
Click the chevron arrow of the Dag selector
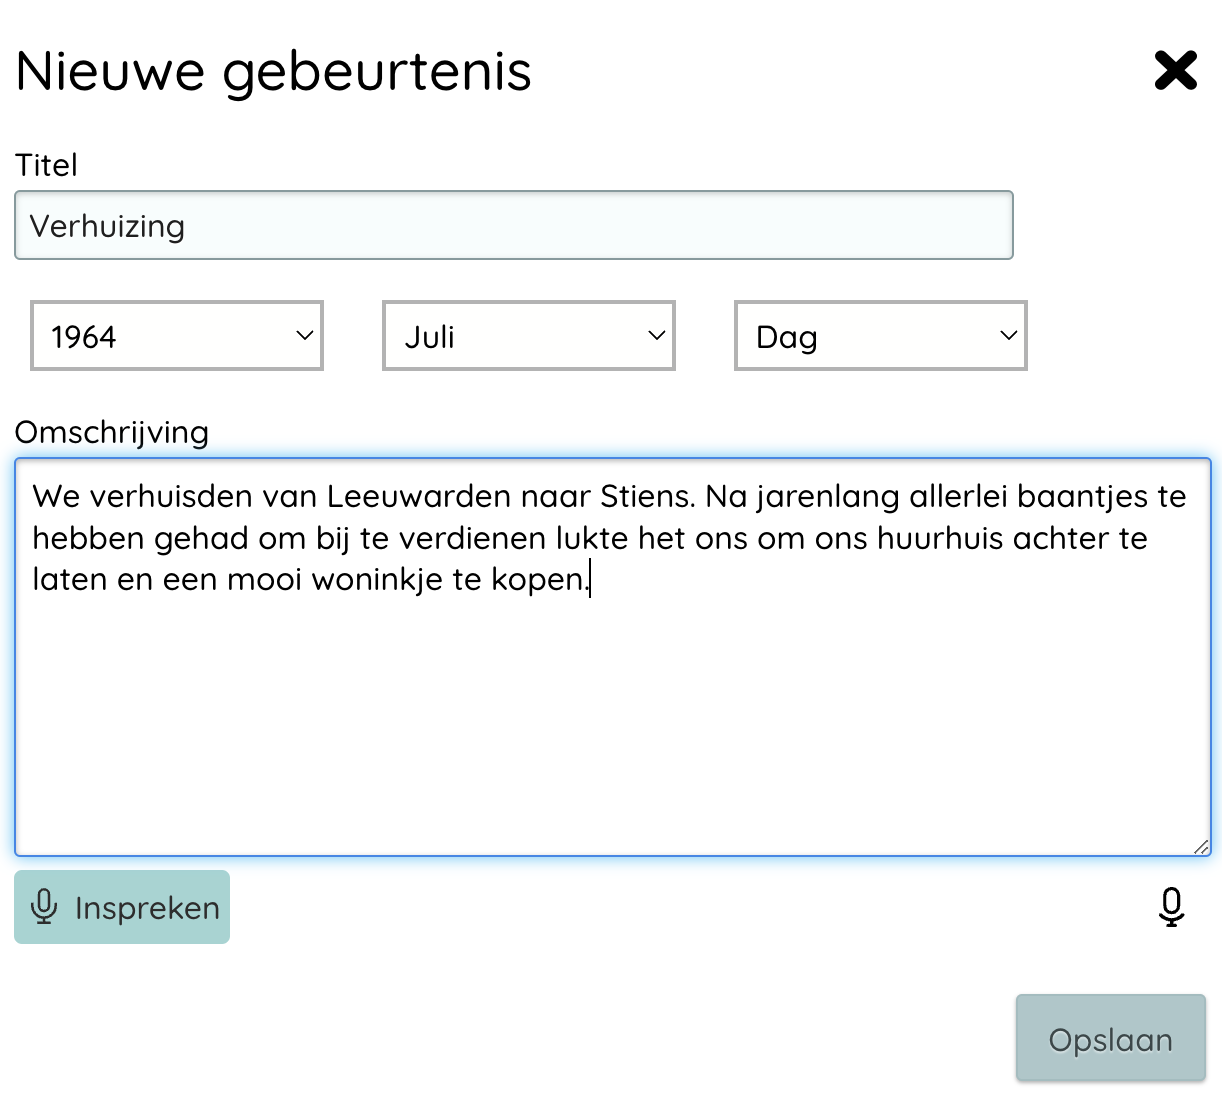[x=1008, y=336]
